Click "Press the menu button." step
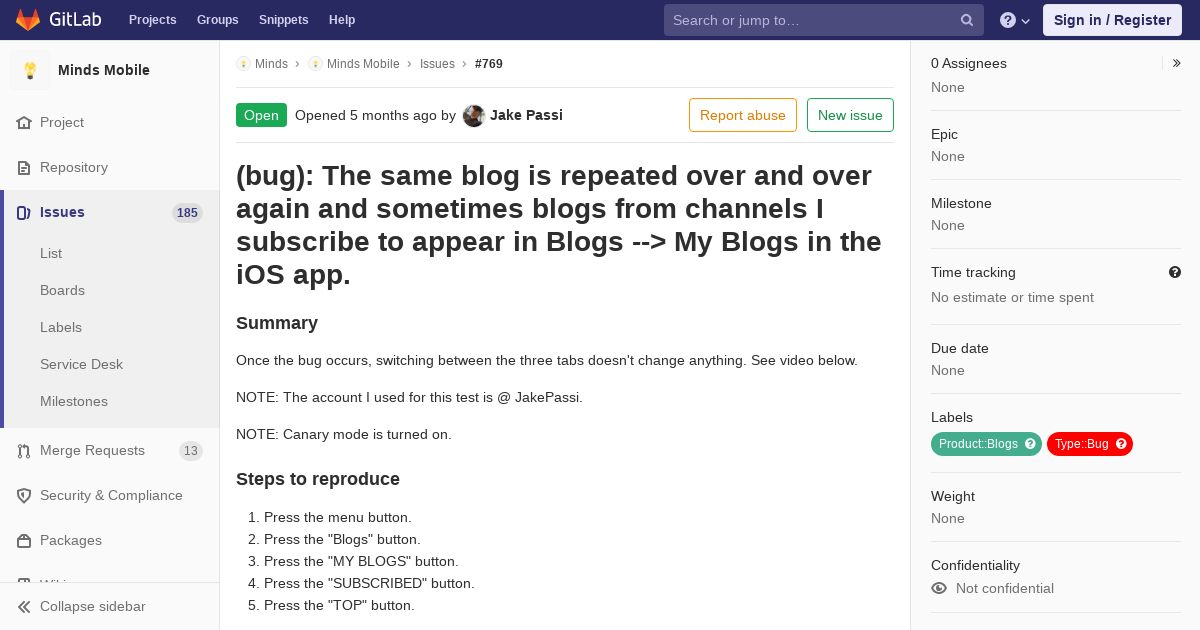 338,517
